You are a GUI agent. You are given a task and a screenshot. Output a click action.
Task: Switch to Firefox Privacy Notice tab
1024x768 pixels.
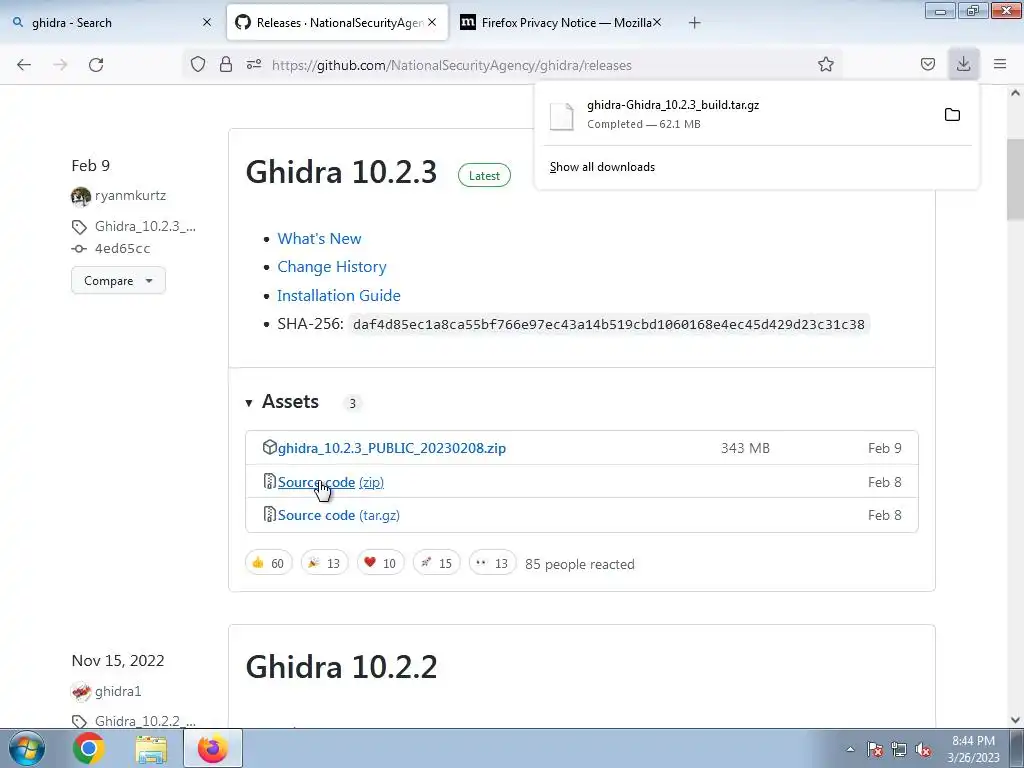click(561, 23)
